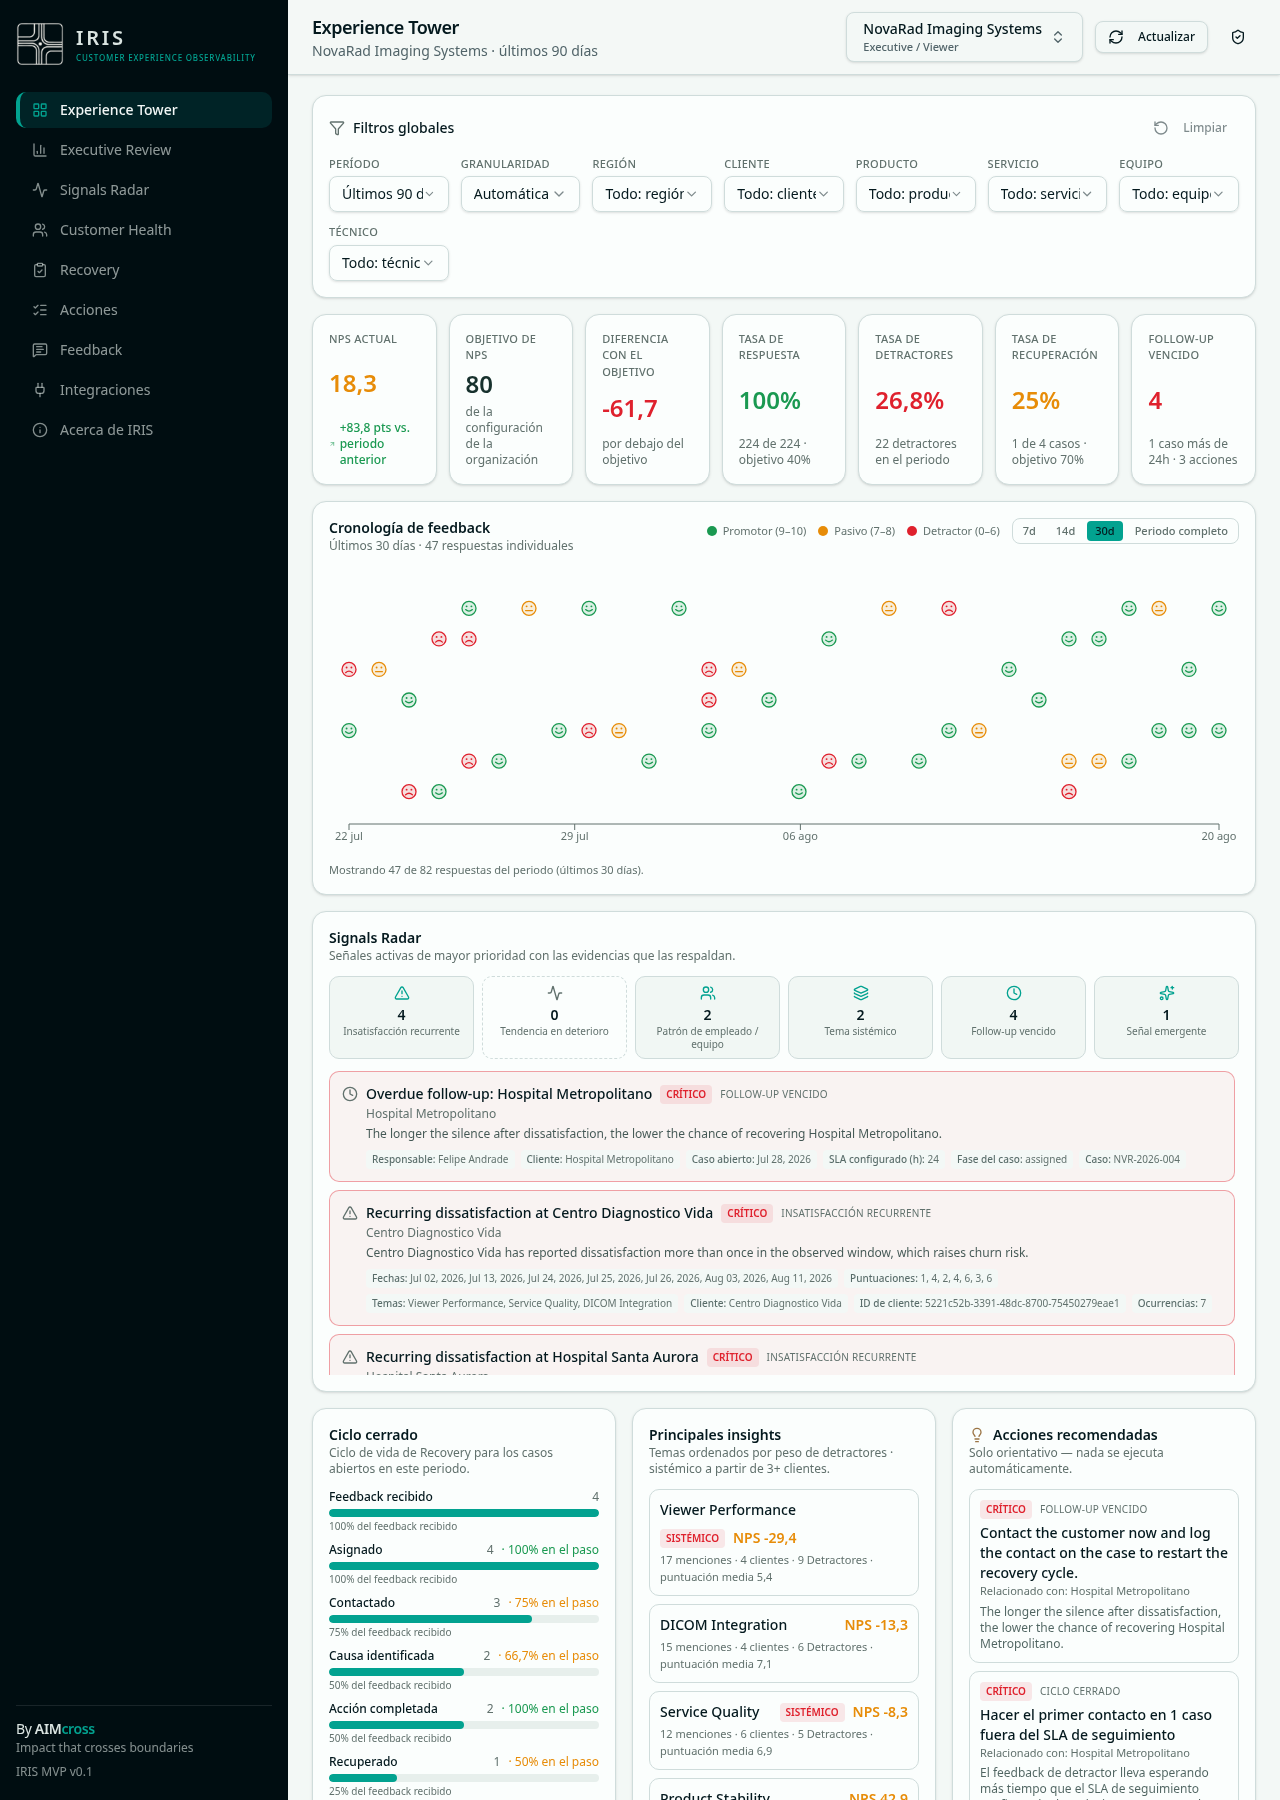This screenshot has height=1800, width=1280.
Task: Navigate to Customer Health
Action: point(144,230)
